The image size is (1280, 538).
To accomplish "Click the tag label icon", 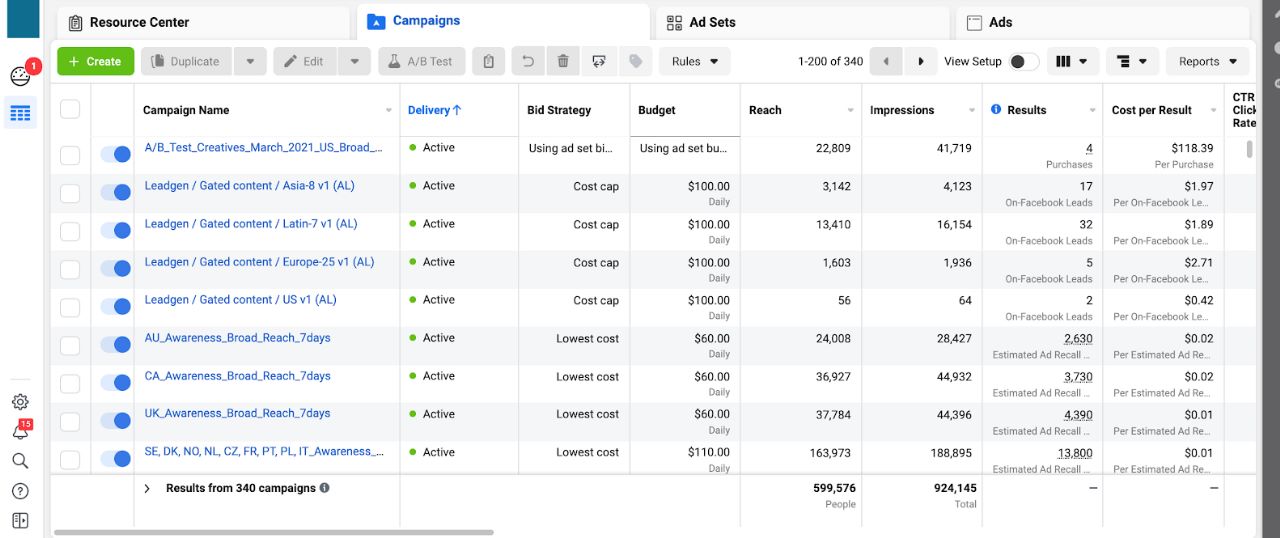I will (635, 61).
